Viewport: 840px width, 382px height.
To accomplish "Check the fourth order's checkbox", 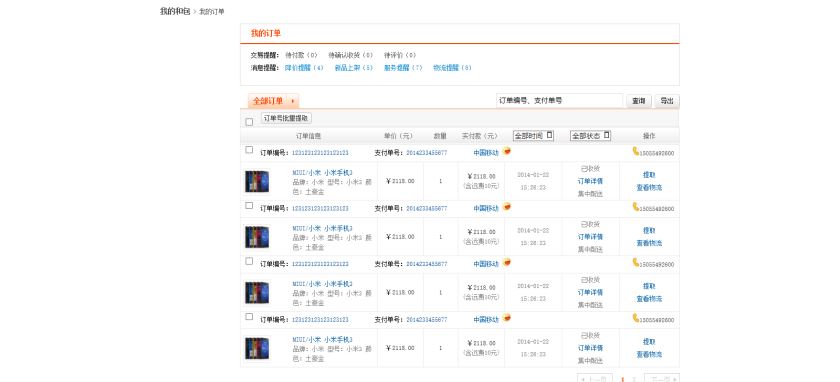I will click(x=249, y=317).
